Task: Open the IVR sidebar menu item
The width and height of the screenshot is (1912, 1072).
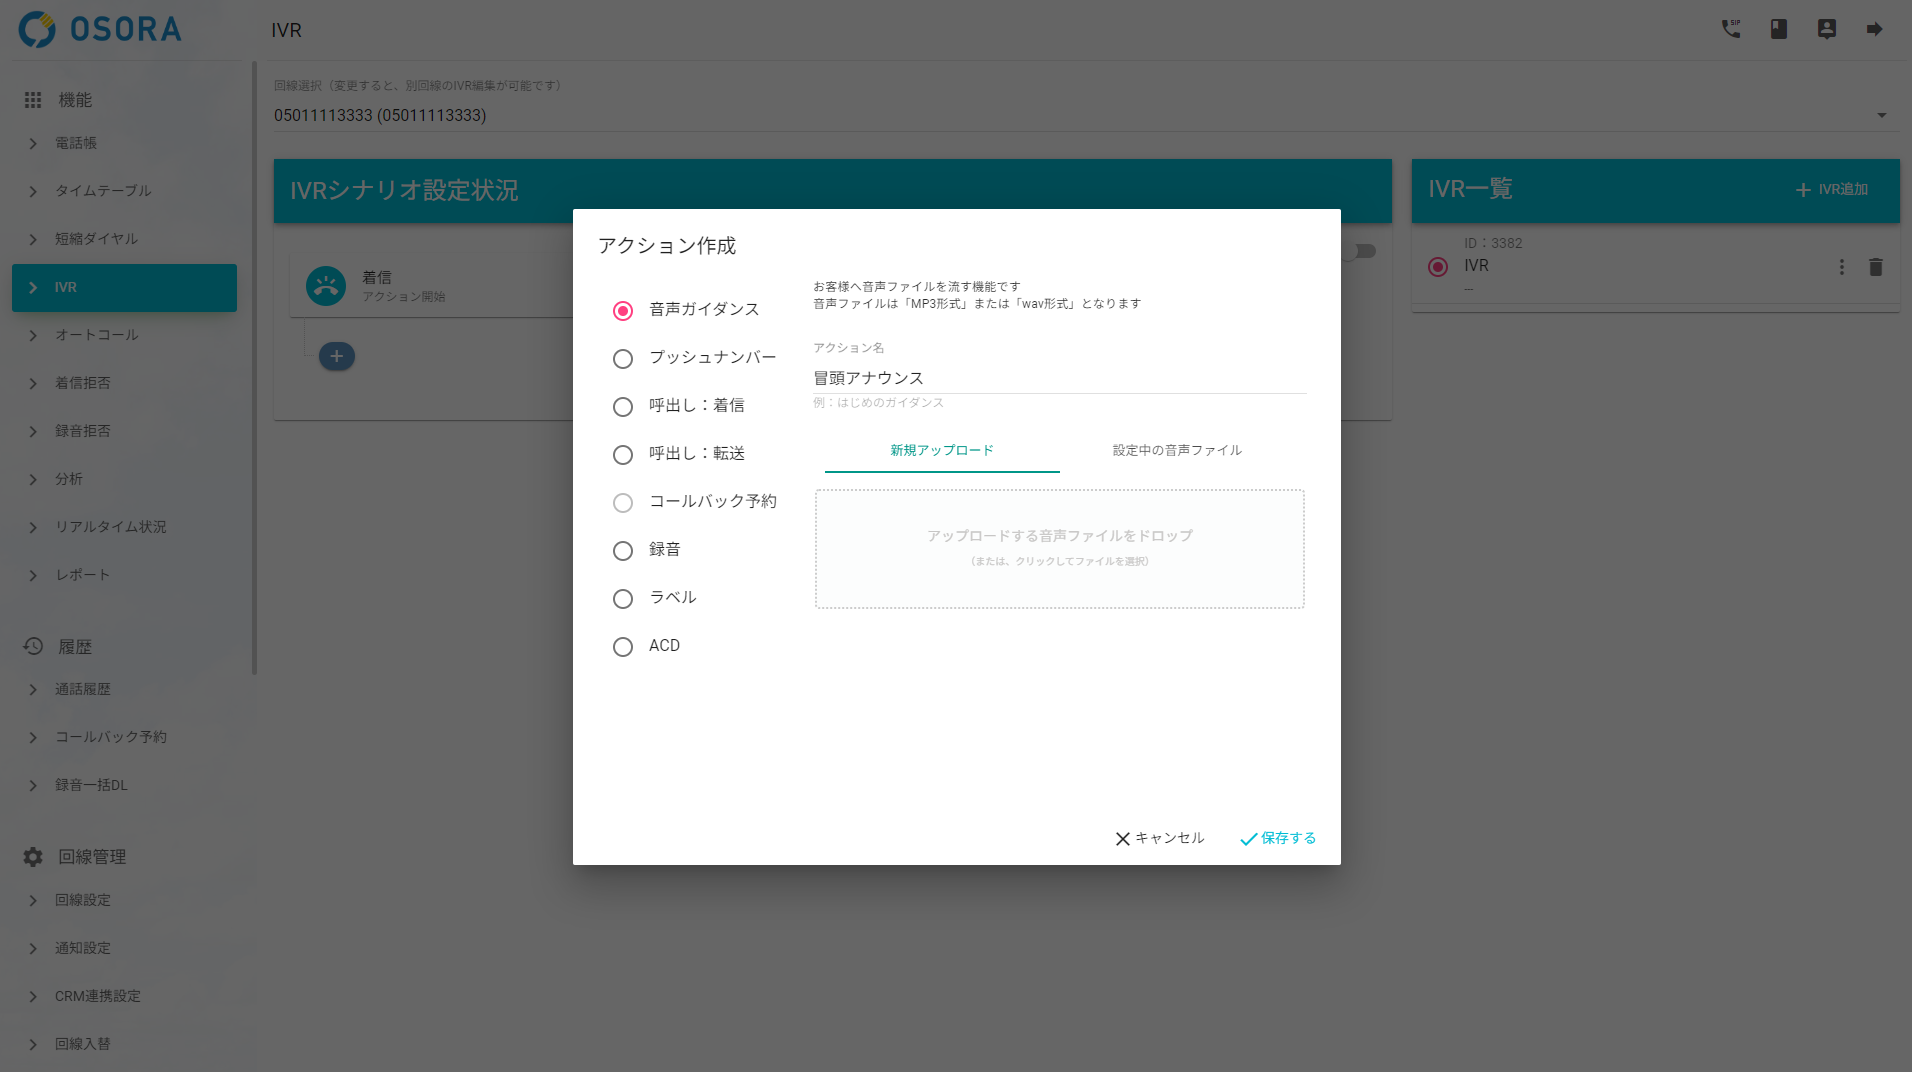Action: pyautogui.click(x=124, y=288)
